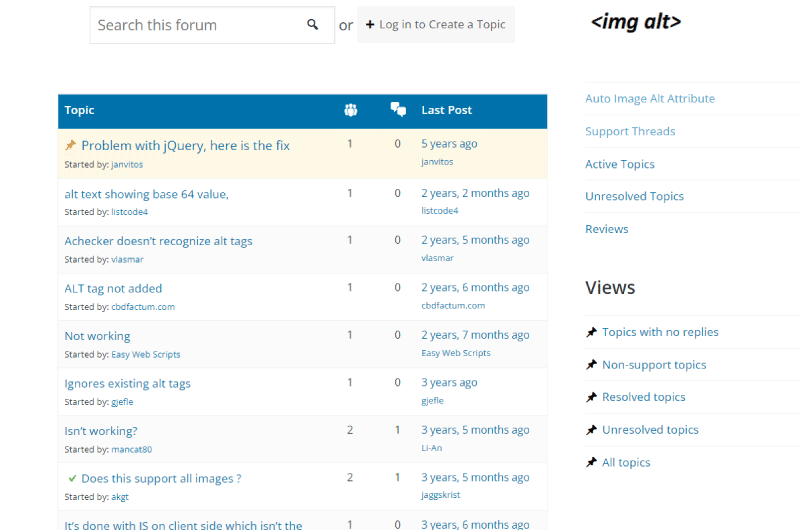Click '2 years, 5 months ago' last post
This screenshot has height=530, width=800.
click(476, 240)
